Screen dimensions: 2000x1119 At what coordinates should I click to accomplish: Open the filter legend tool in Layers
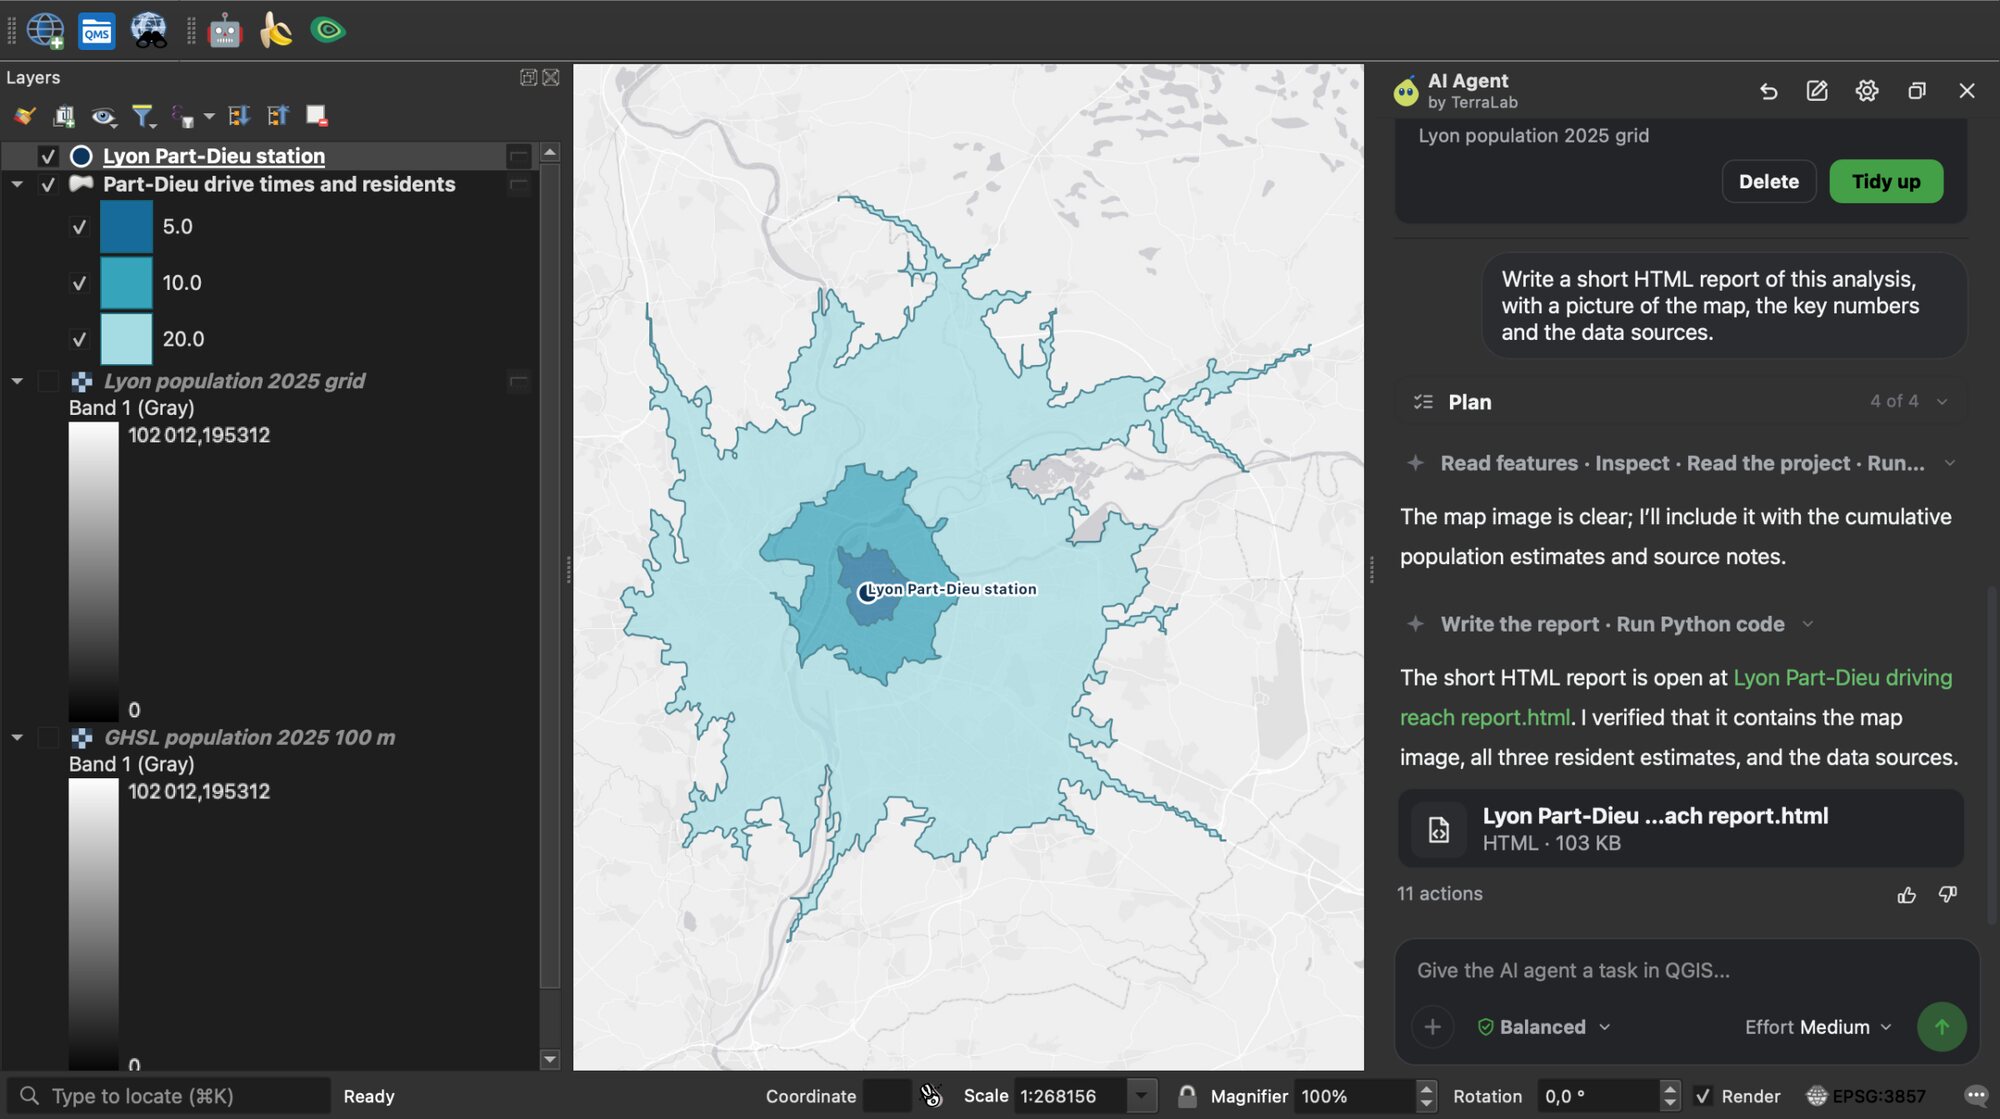tap(143, 116)
